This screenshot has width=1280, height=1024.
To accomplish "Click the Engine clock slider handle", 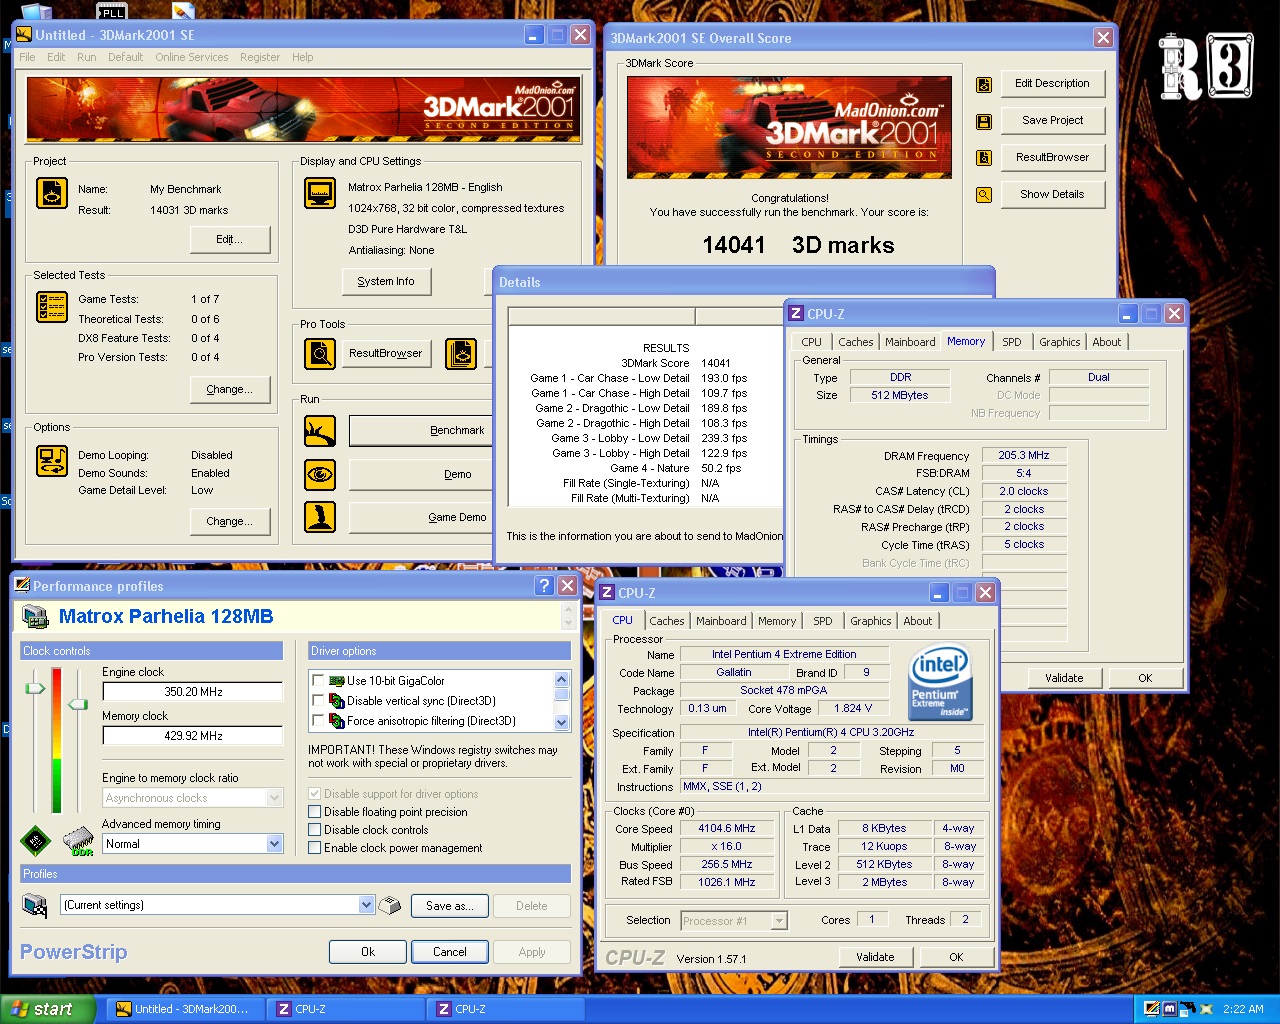I will coord(35,689).
